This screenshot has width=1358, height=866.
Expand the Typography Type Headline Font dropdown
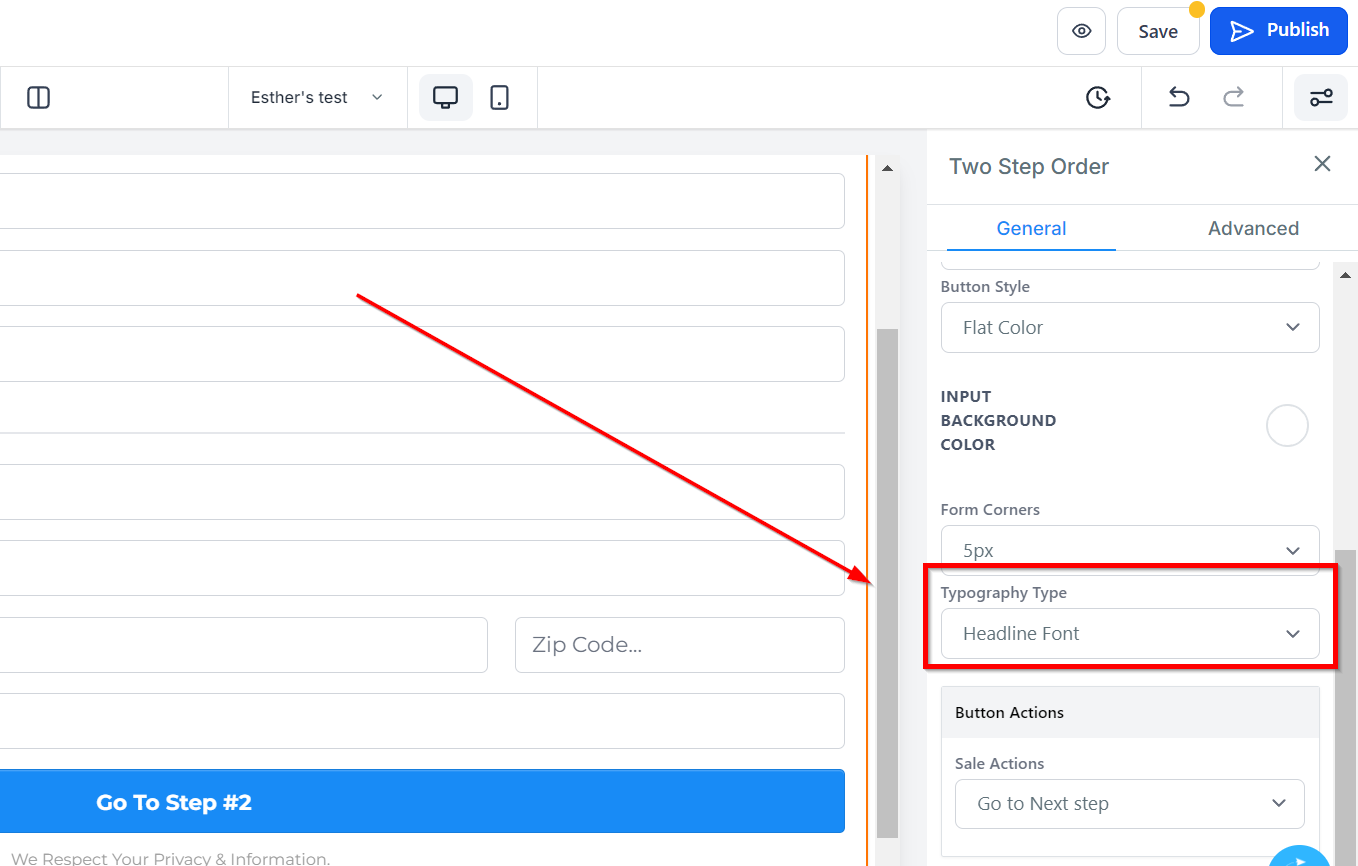pyautogui.click(x=1130, y=633)
